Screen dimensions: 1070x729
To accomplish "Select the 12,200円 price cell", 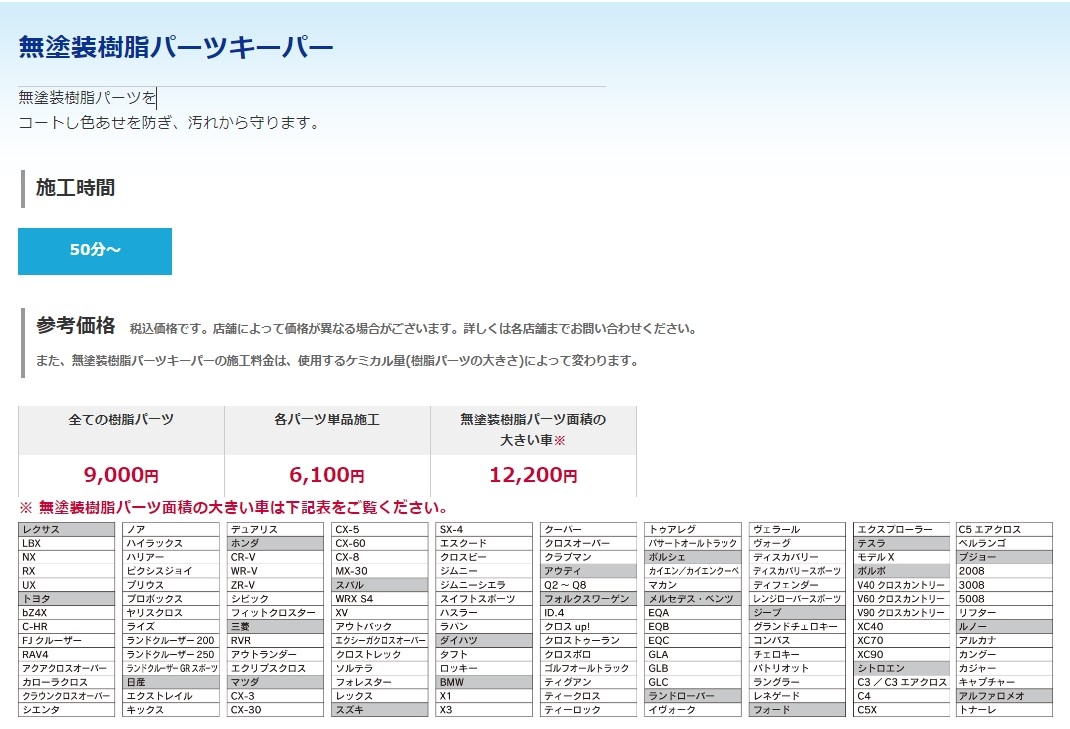I will pyautogui.click(x=533, y=476).
